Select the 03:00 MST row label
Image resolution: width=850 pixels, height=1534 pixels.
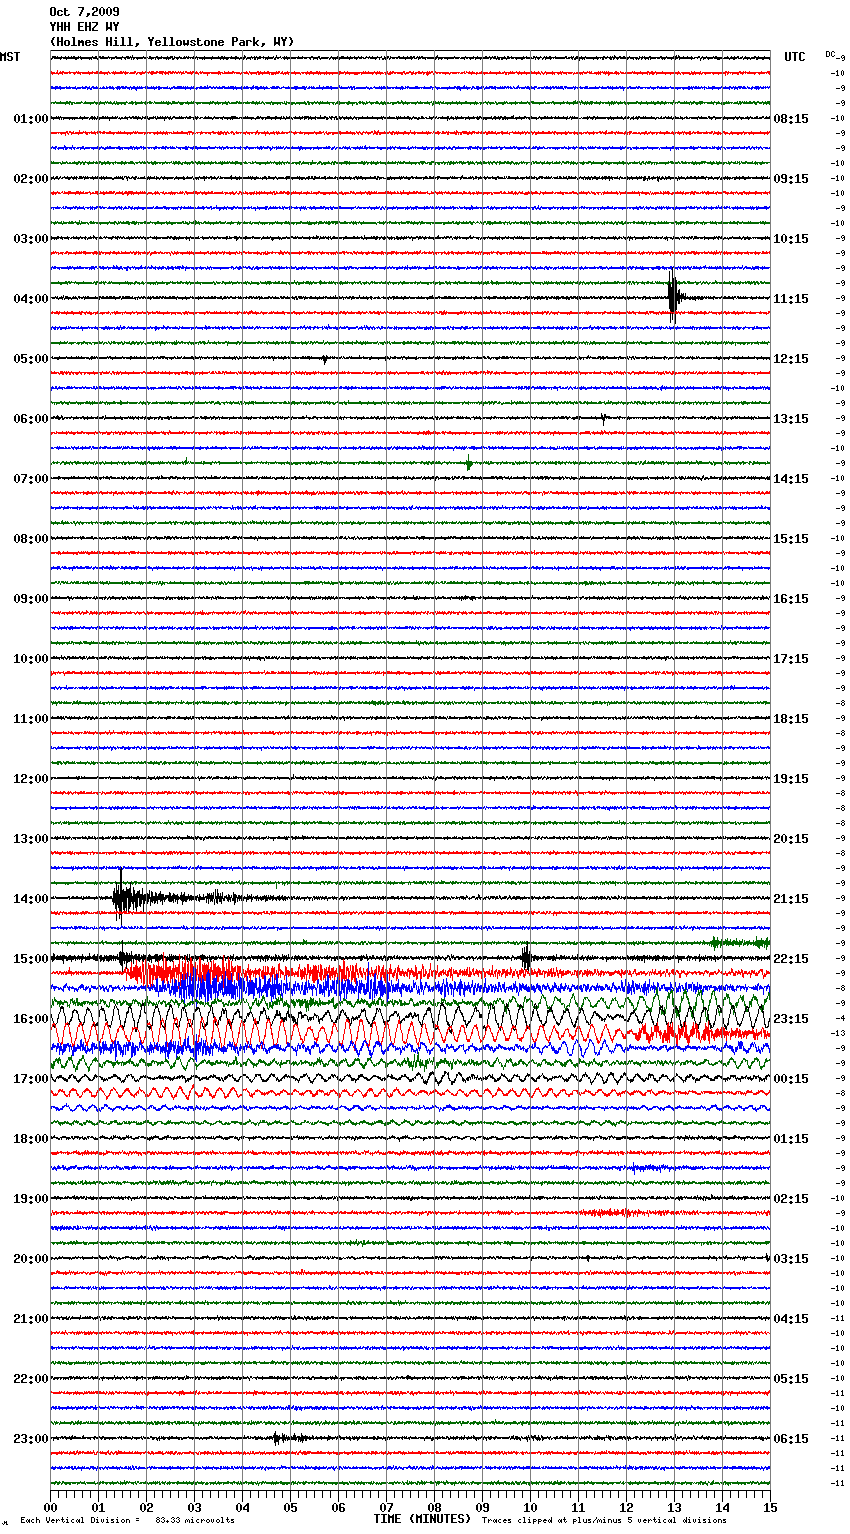click(x=30, y=239)
